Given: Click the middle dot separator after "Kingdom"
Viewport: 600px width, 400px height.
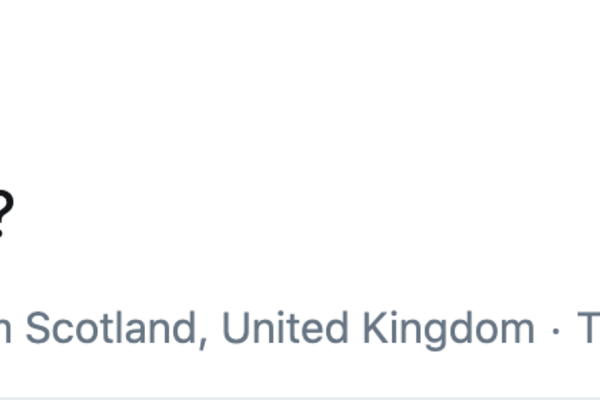Looking at the screenshot, I should point(556,329).
